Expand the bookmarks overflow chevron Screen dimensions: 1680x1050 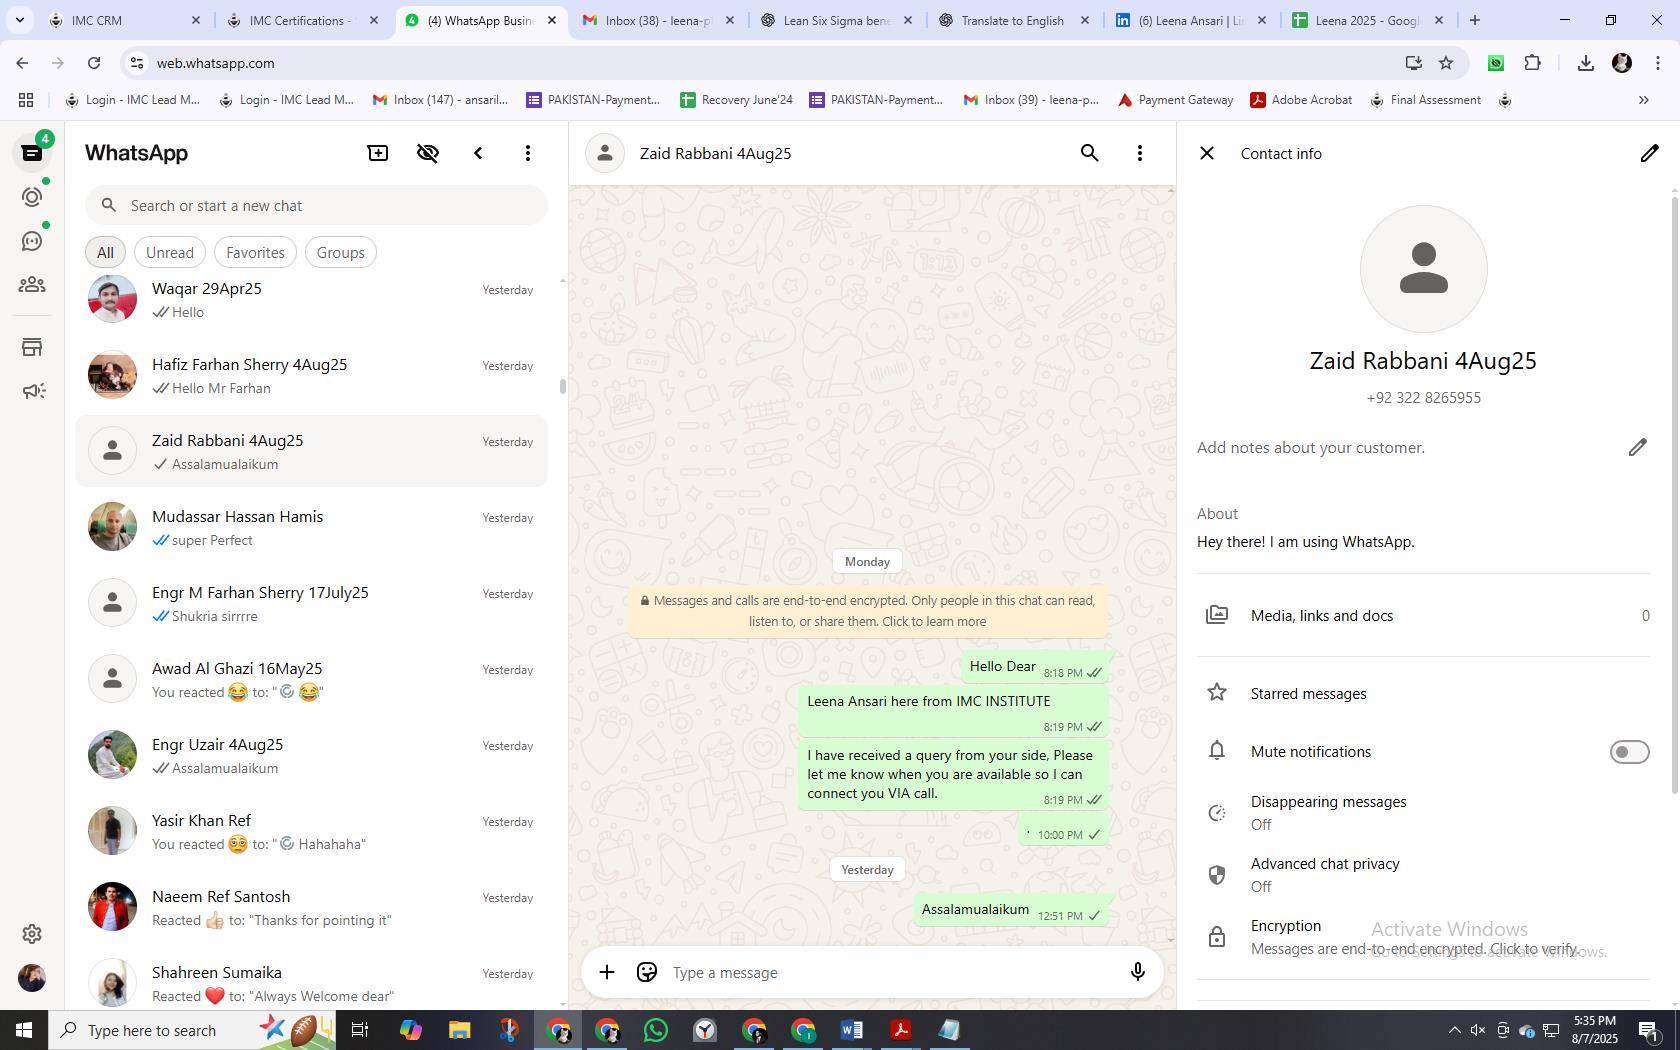[1643, 100]
